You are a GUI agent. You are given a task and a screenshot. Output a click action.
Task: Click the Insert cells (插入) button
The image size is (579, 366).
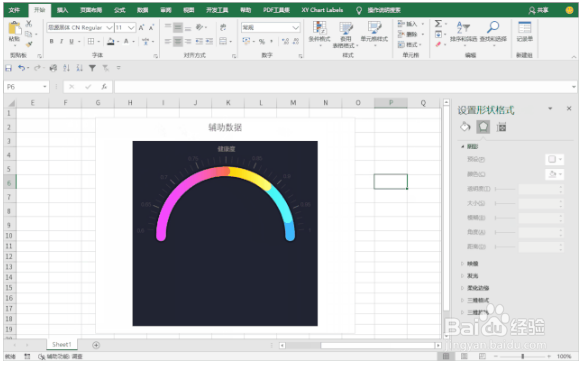pyautogui.click(x=408, y=24)
